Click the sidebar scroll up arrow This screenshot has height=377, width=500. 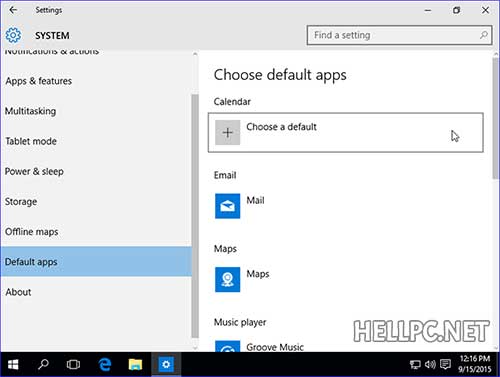(x=195, y=54)
